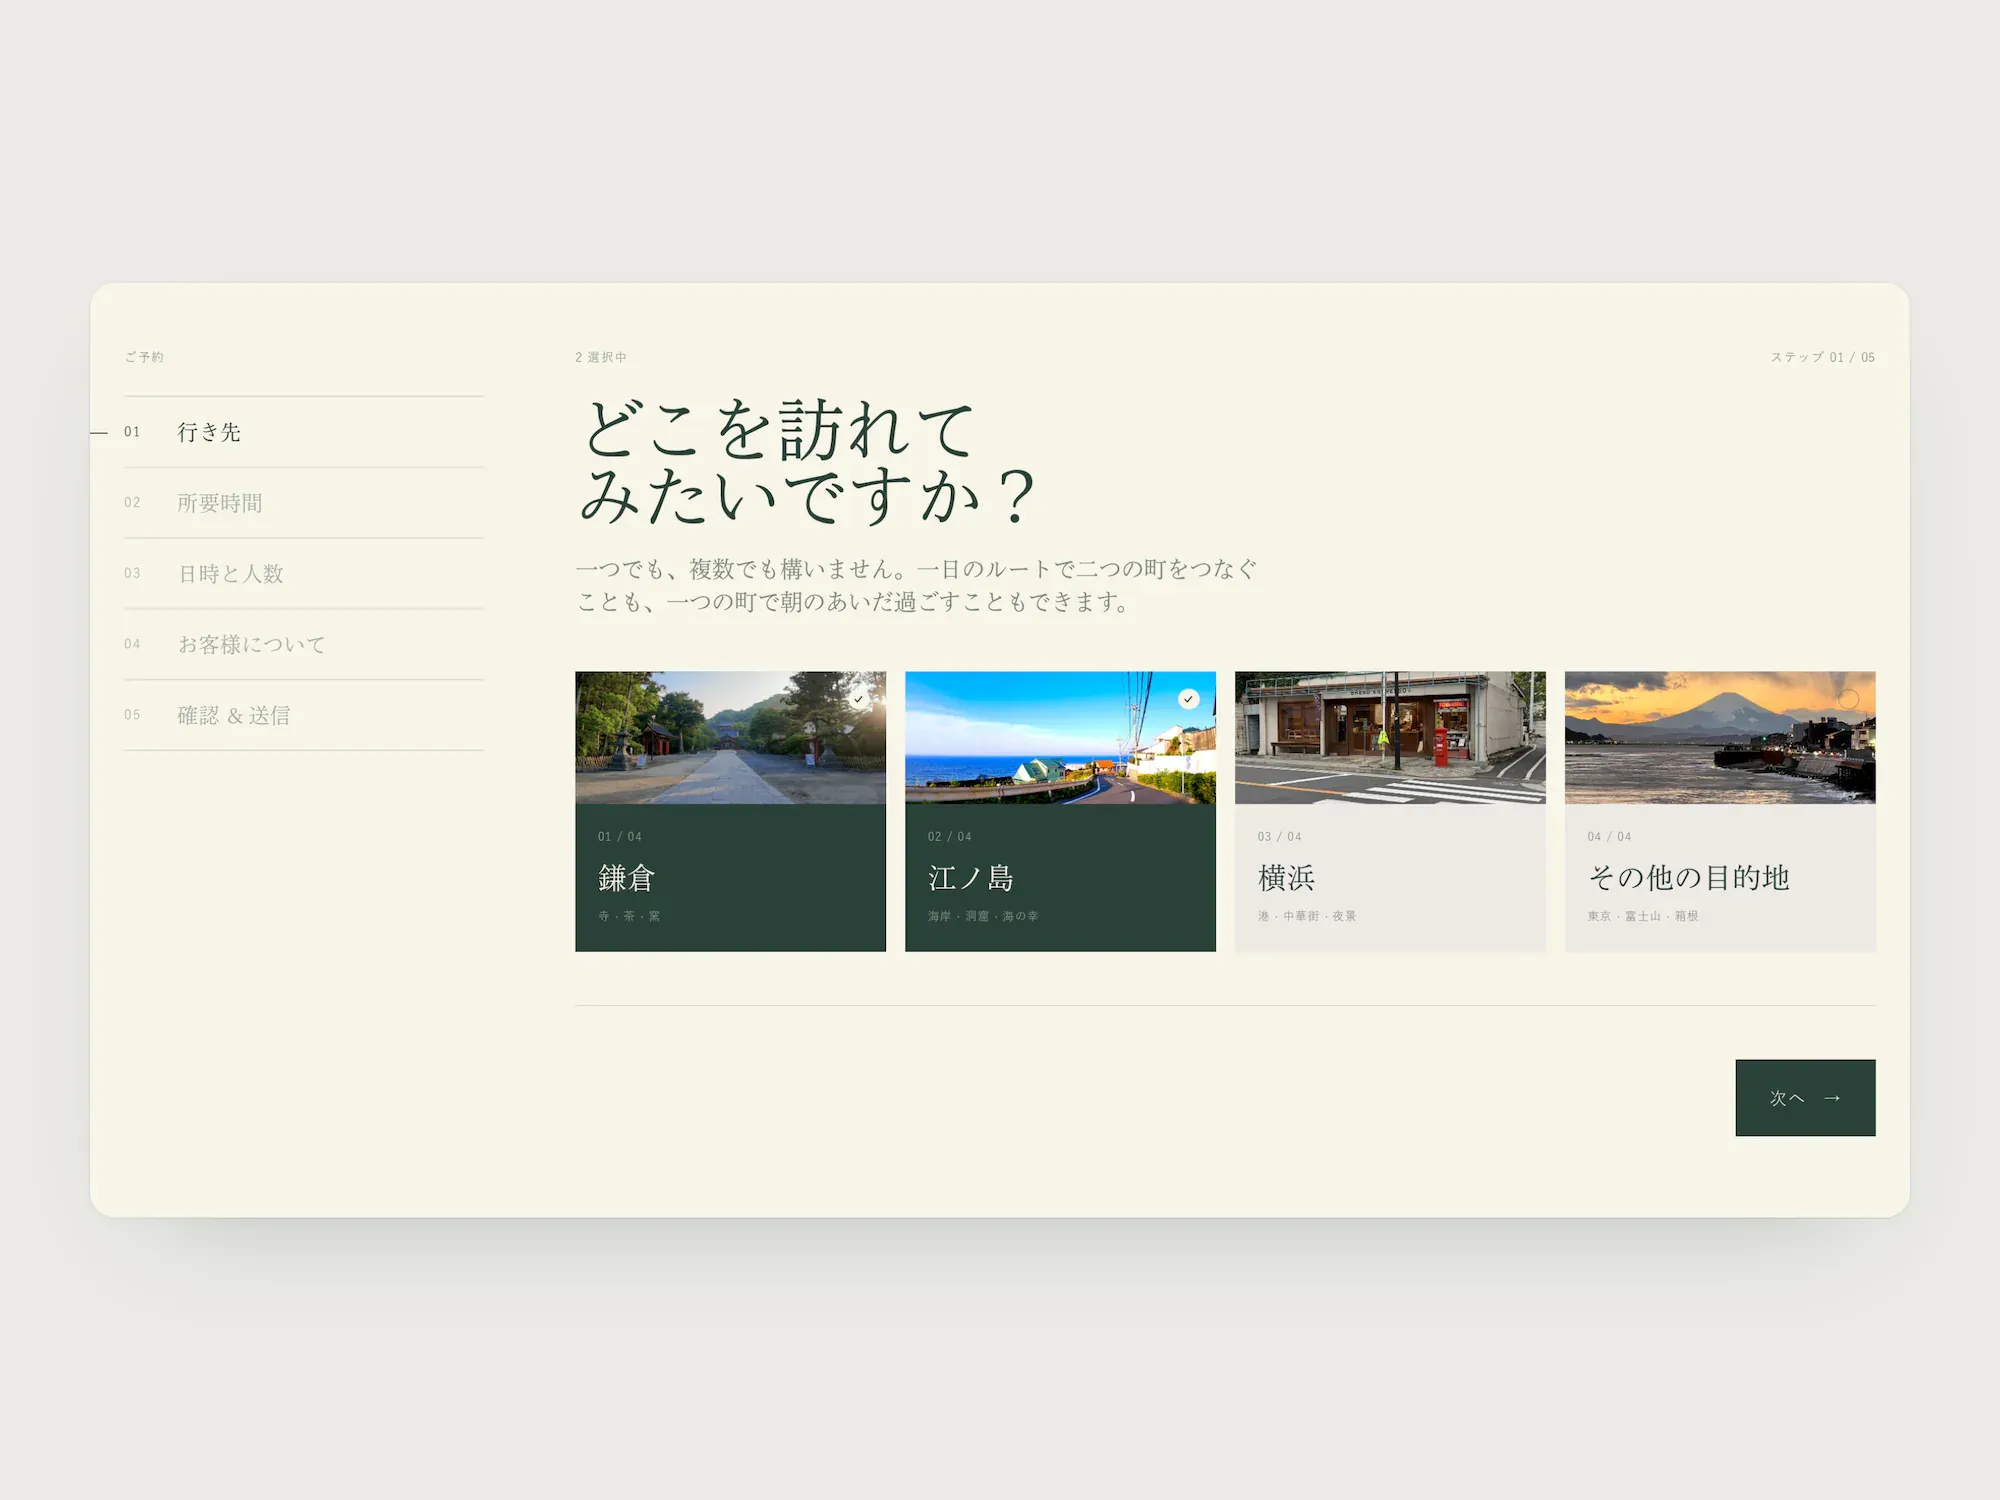Go to step 02 所要時間

[x=304, y=503]
